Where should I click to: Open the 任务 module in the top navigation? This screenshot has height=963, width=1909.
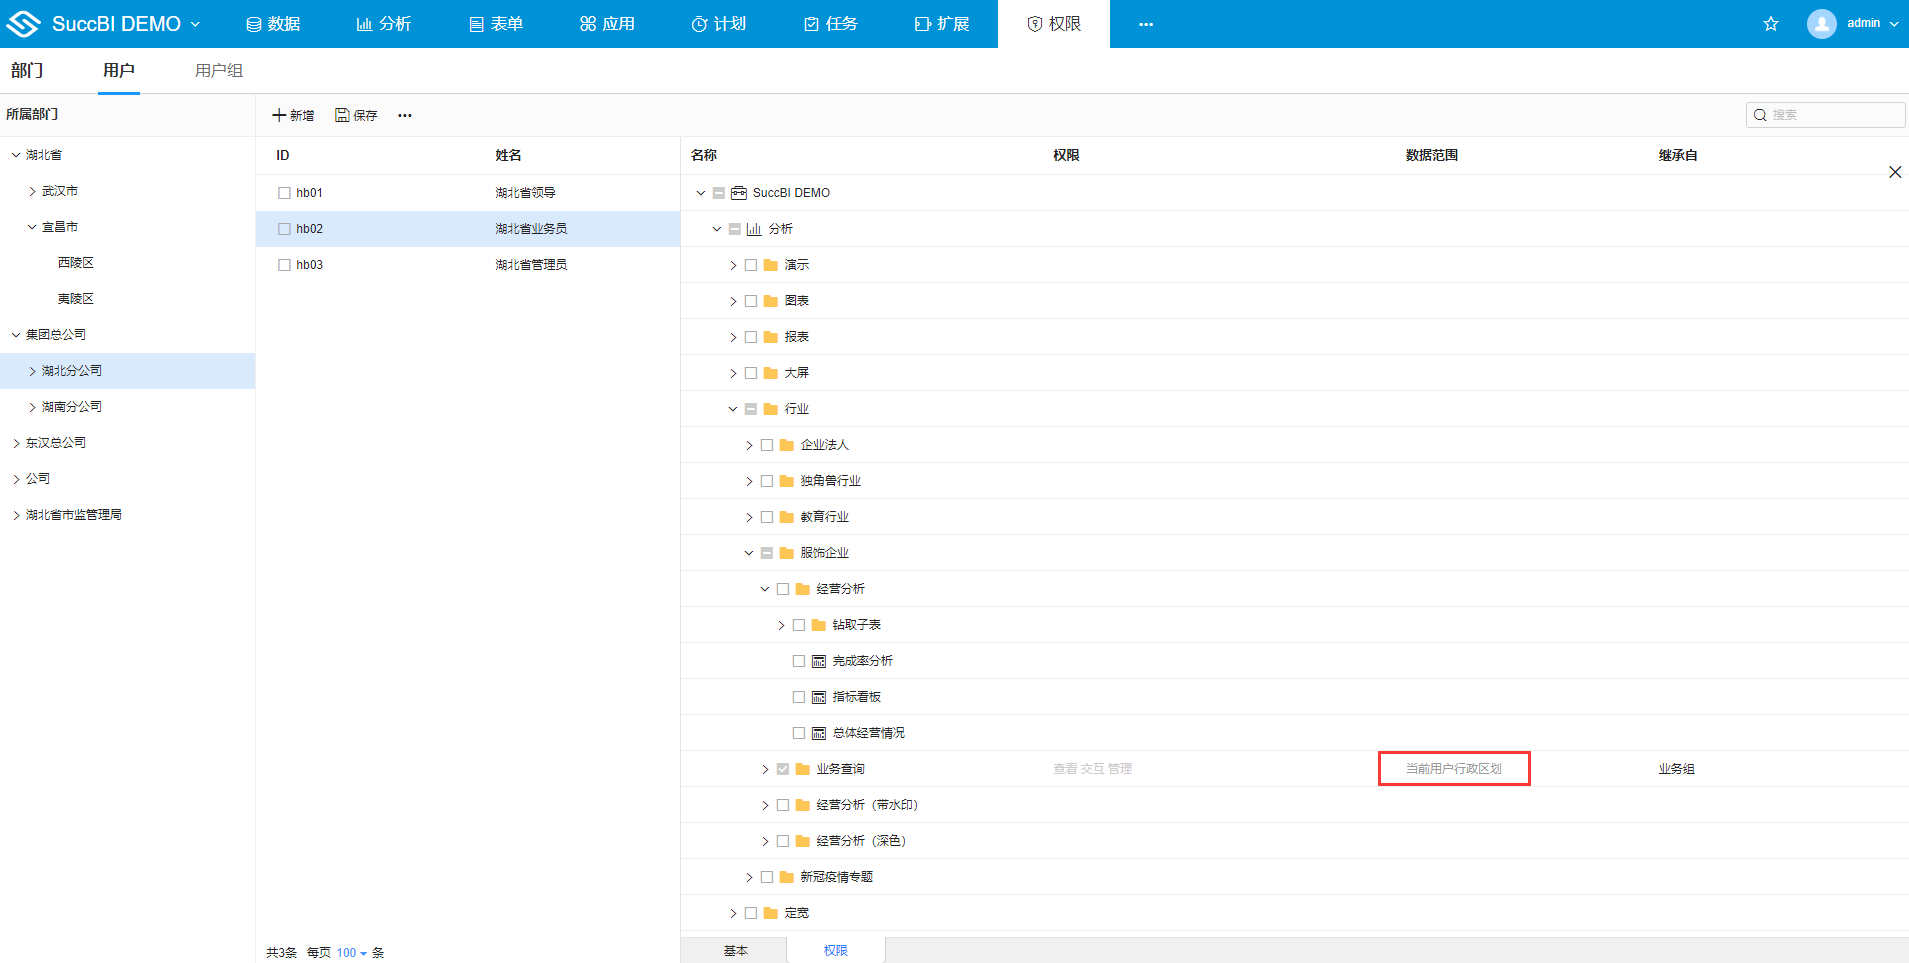831,23
